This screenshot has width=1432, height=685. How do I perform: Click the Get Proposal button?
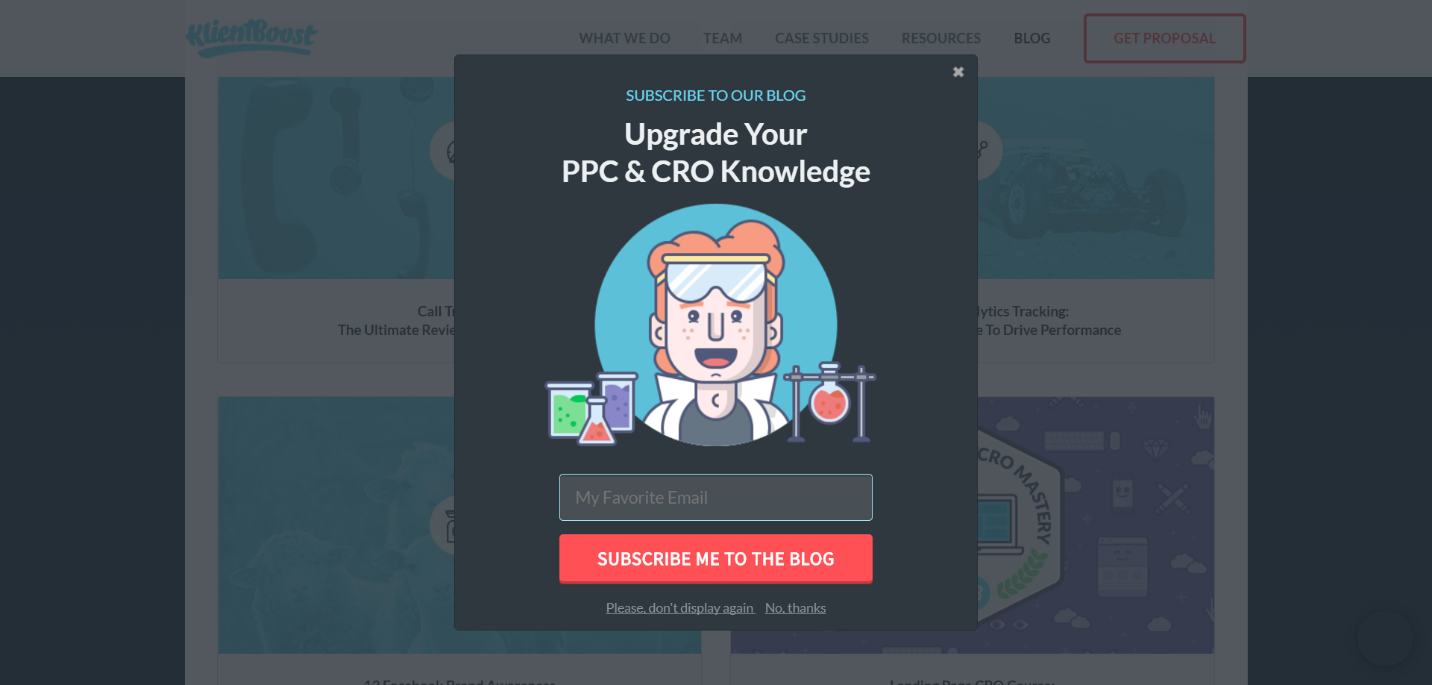[1165, 38]
